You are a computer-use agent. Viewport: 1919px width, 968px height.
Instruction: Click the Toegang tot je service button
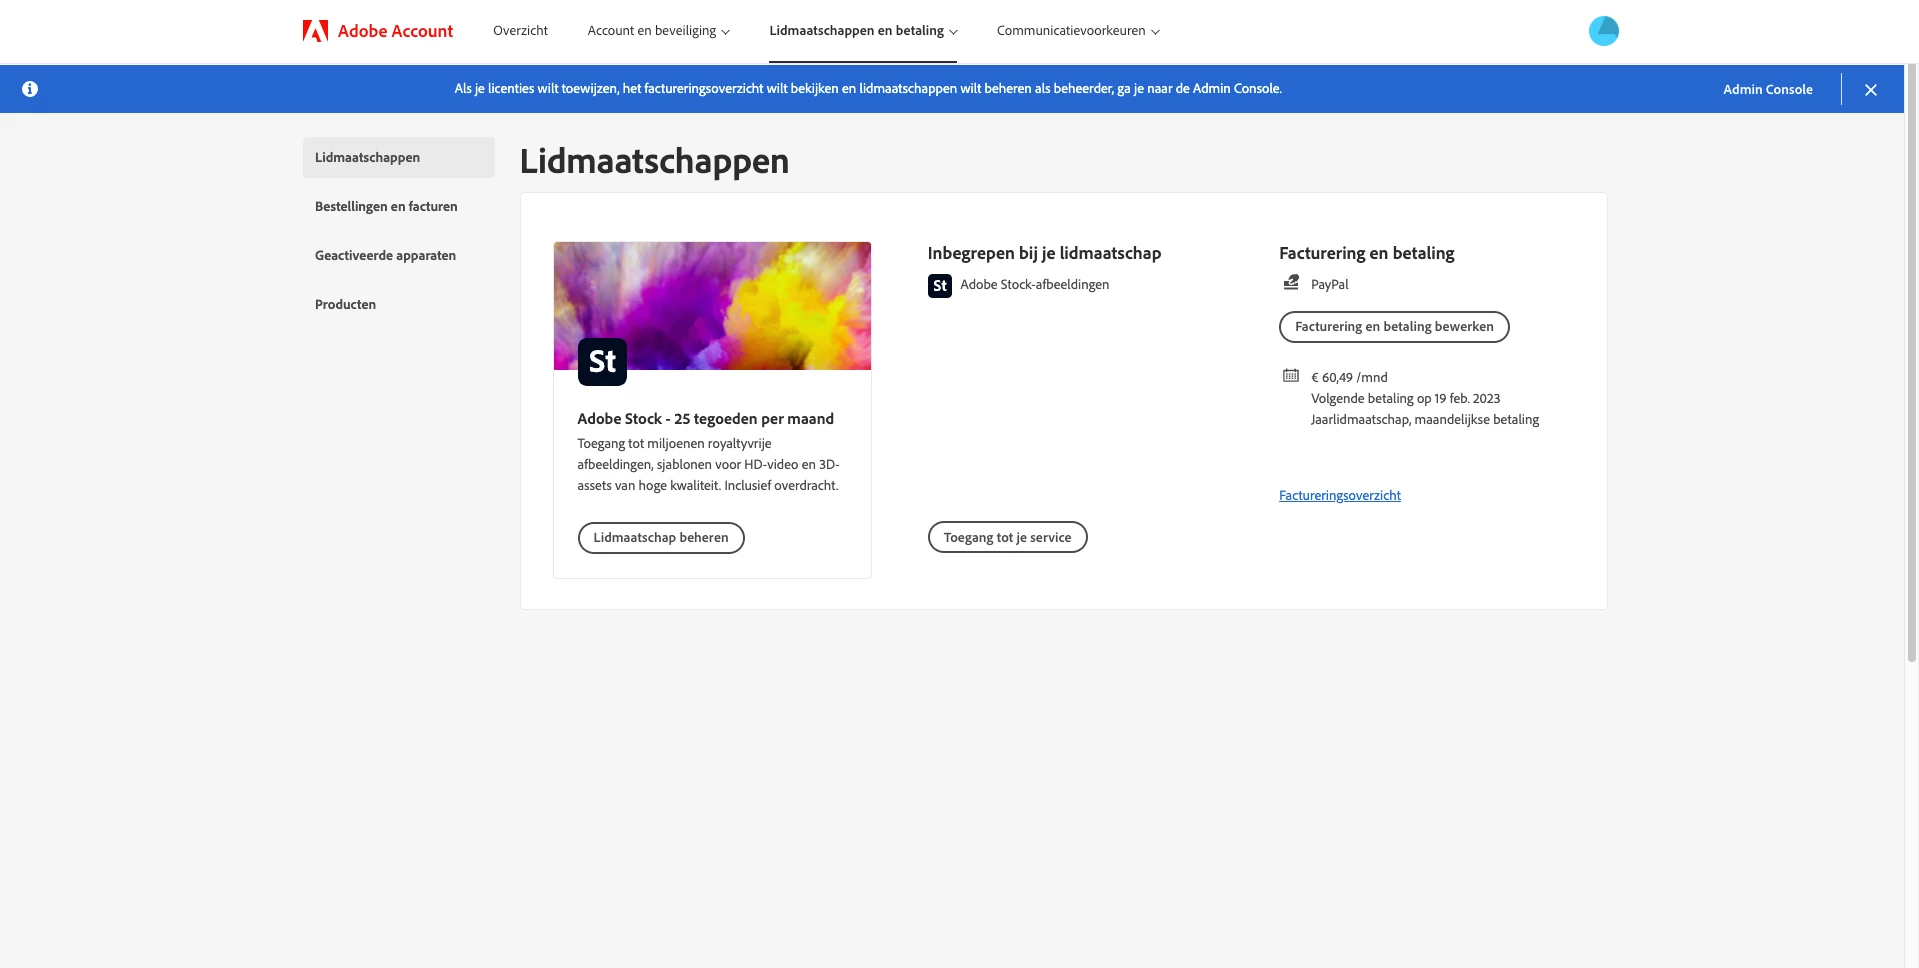[1007, 537]
